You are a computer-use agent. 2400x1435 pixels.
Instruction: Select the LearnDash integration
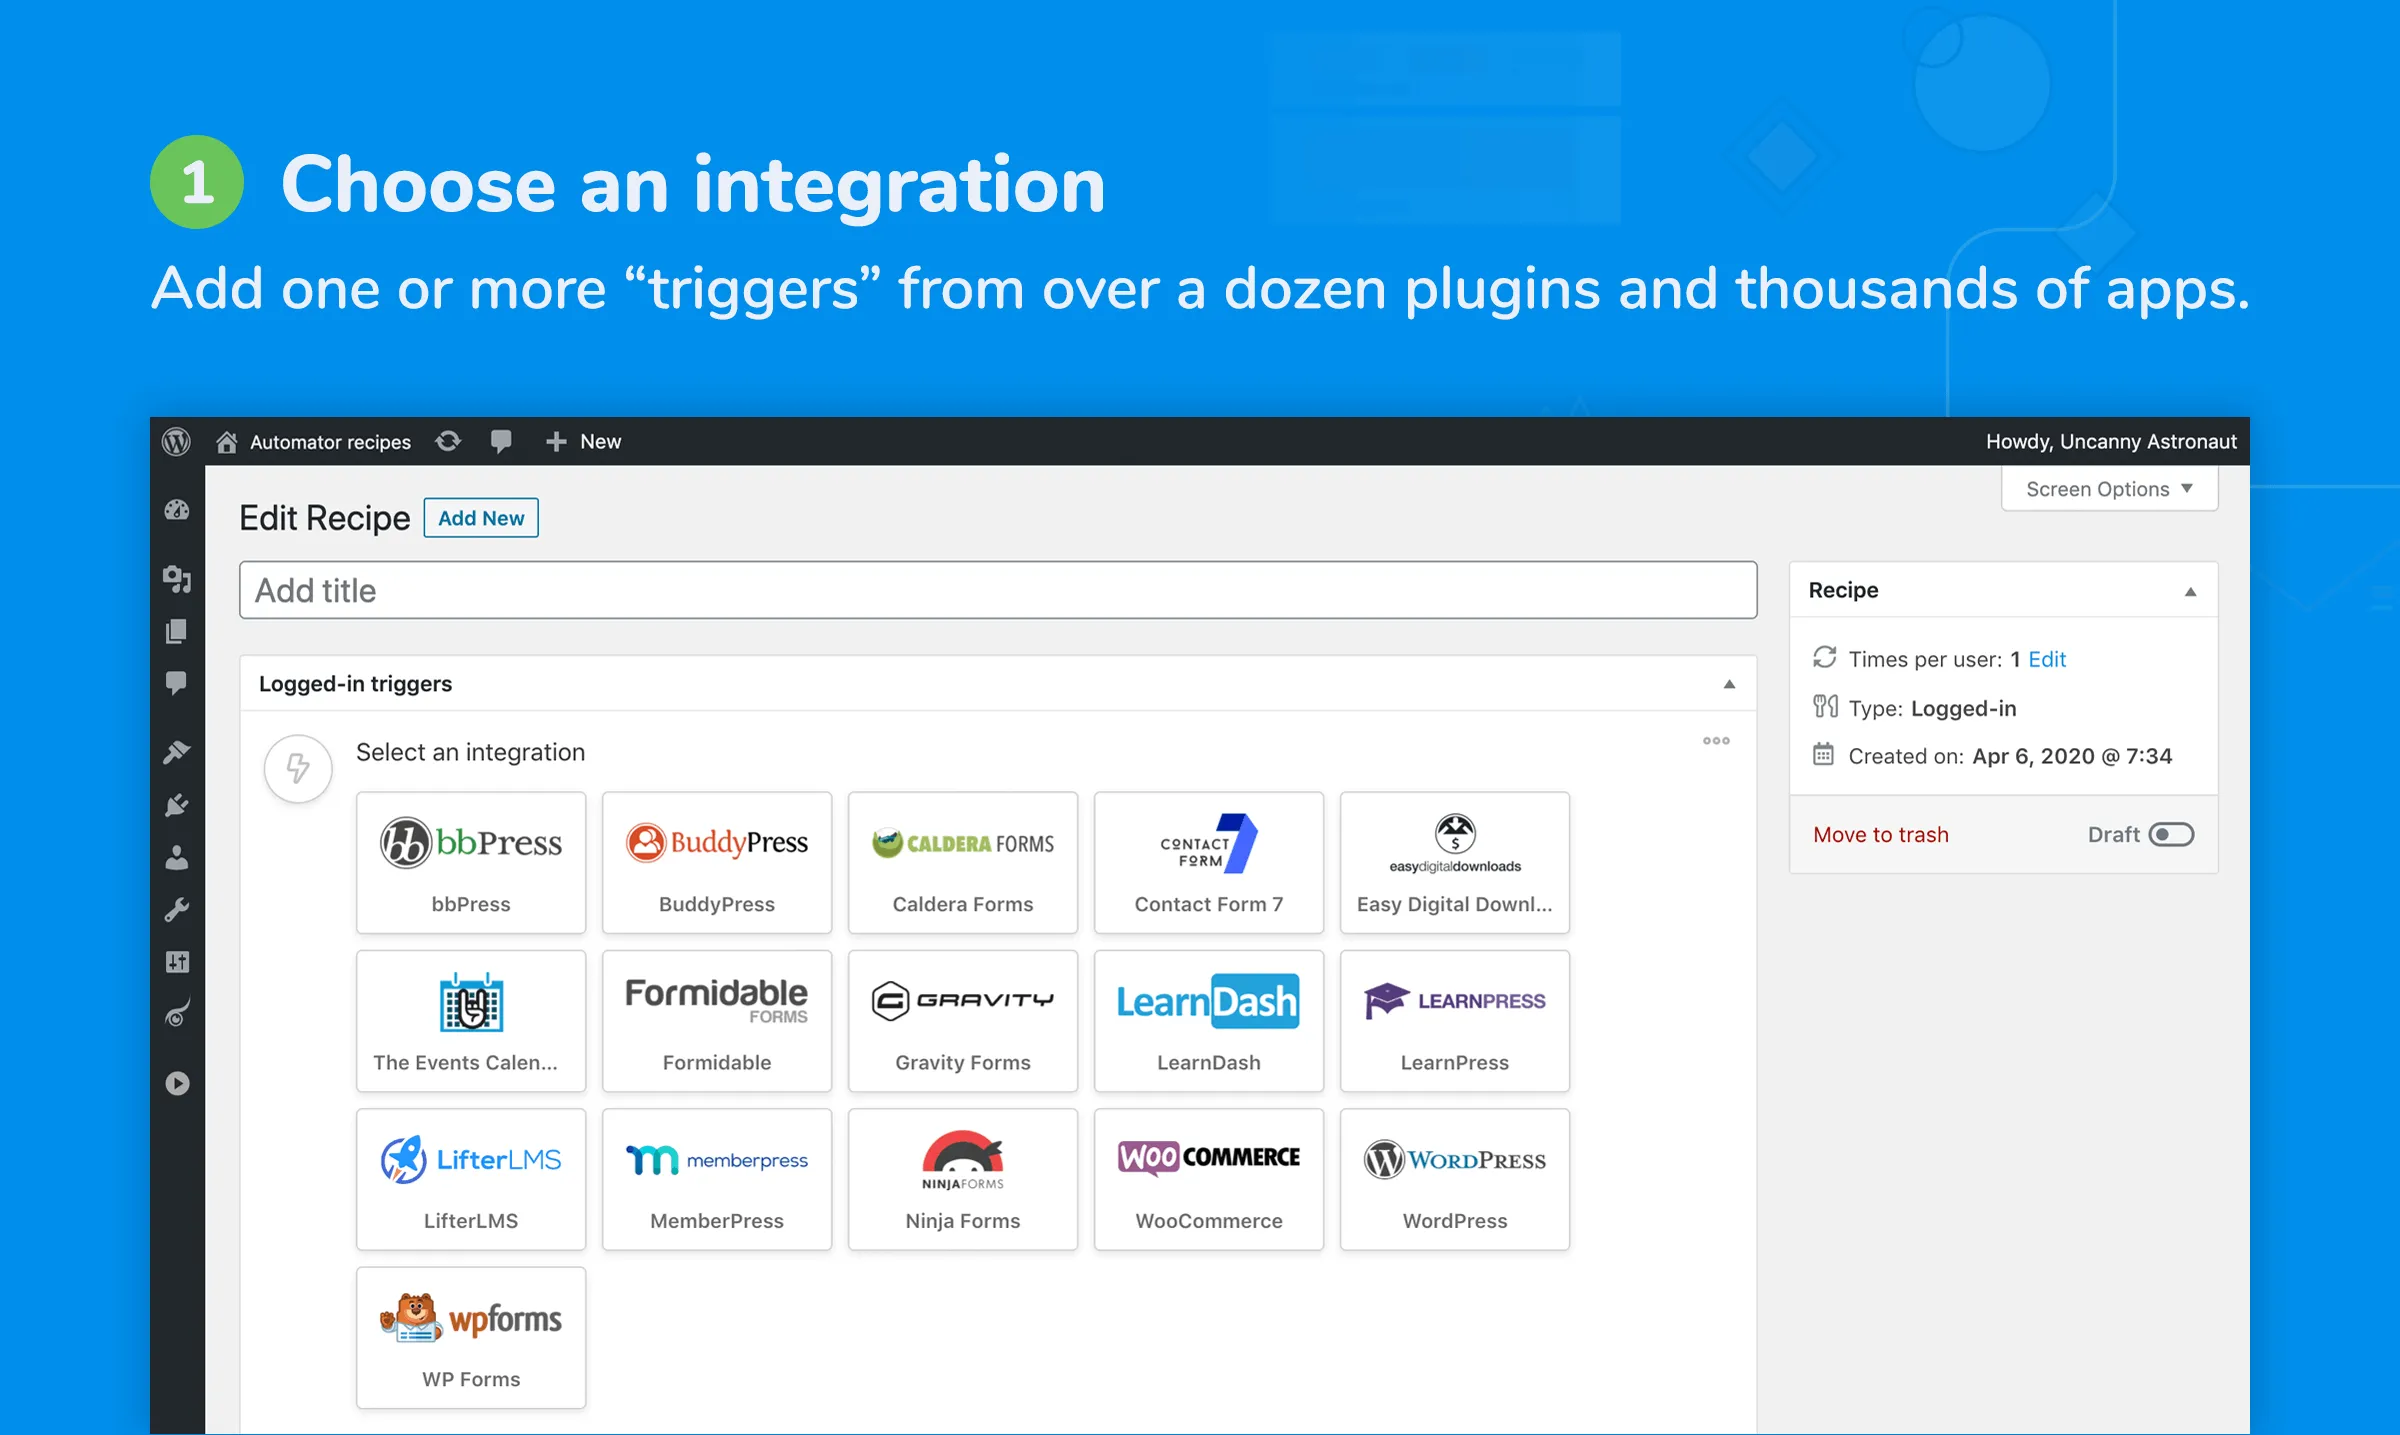coord(1209,1020)
